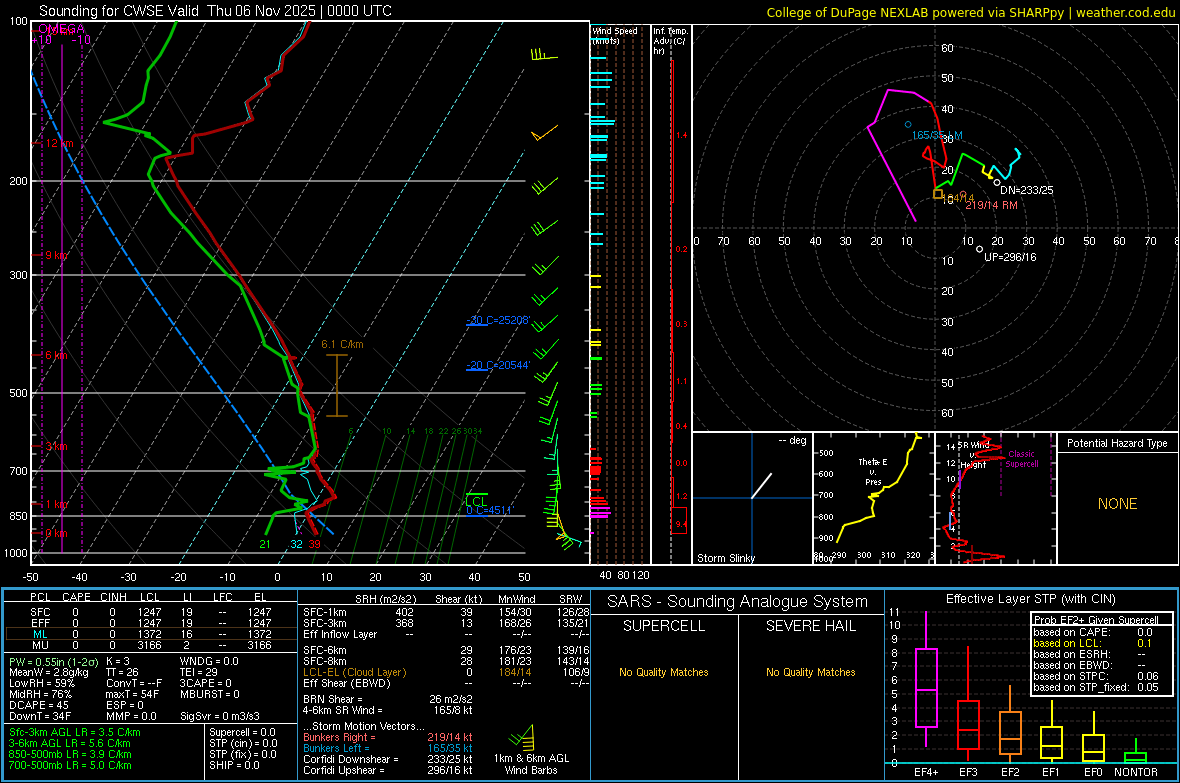Viewport: 1180px width, 783px height.
Task: Click the NONE hazard type text
Action: pyautogui.click(x=1118, y=504)
